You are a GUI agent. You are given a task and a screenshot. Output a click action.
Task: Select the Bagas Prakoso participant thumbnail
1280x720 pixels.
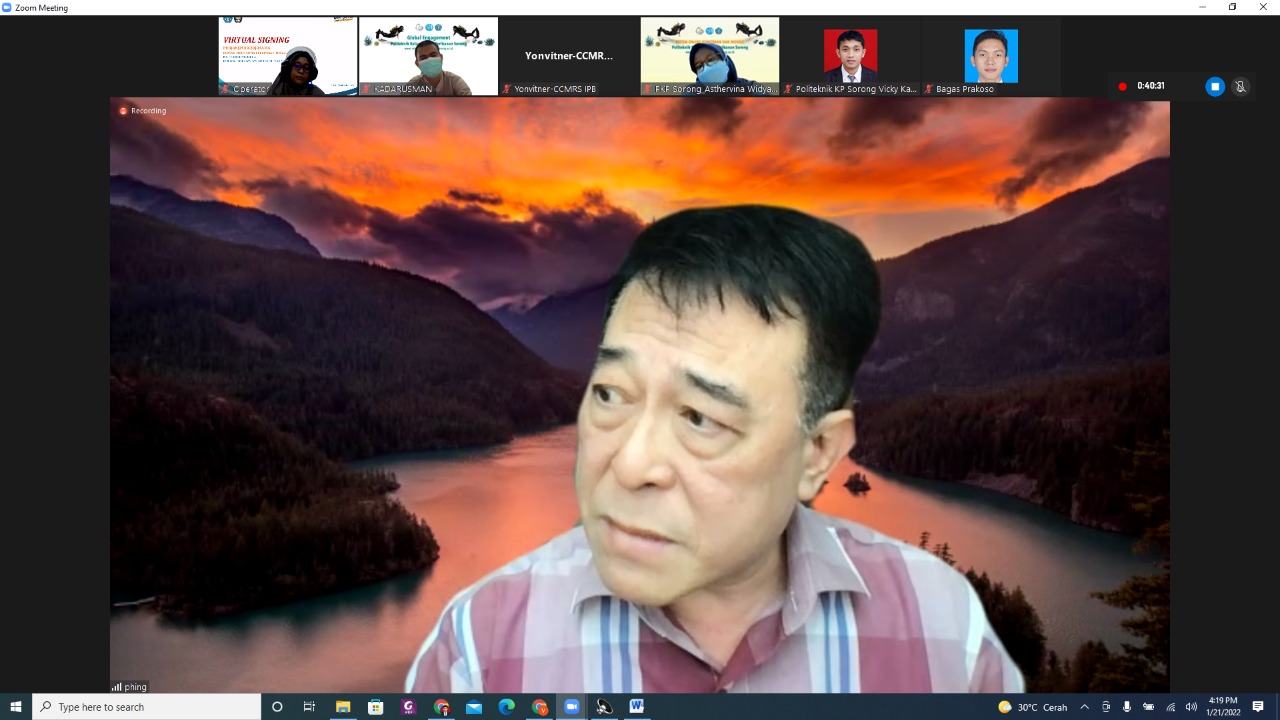tap(991, 56)
